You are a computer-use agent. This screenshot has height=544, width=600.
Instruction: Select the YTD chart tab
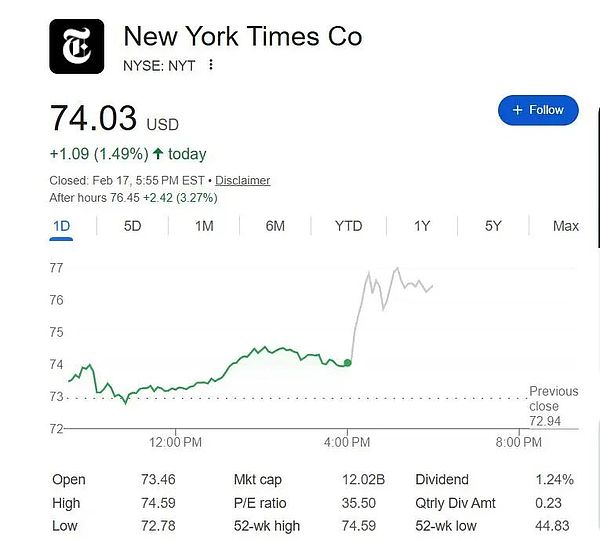tap(348, 226)
